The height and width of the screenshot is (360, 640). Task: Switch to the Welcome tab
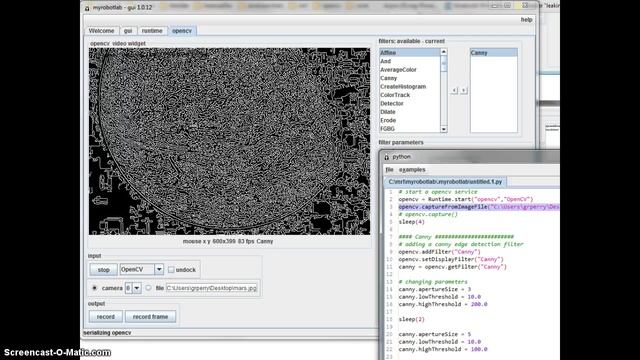pyautogui.click(x=102, y=31)
